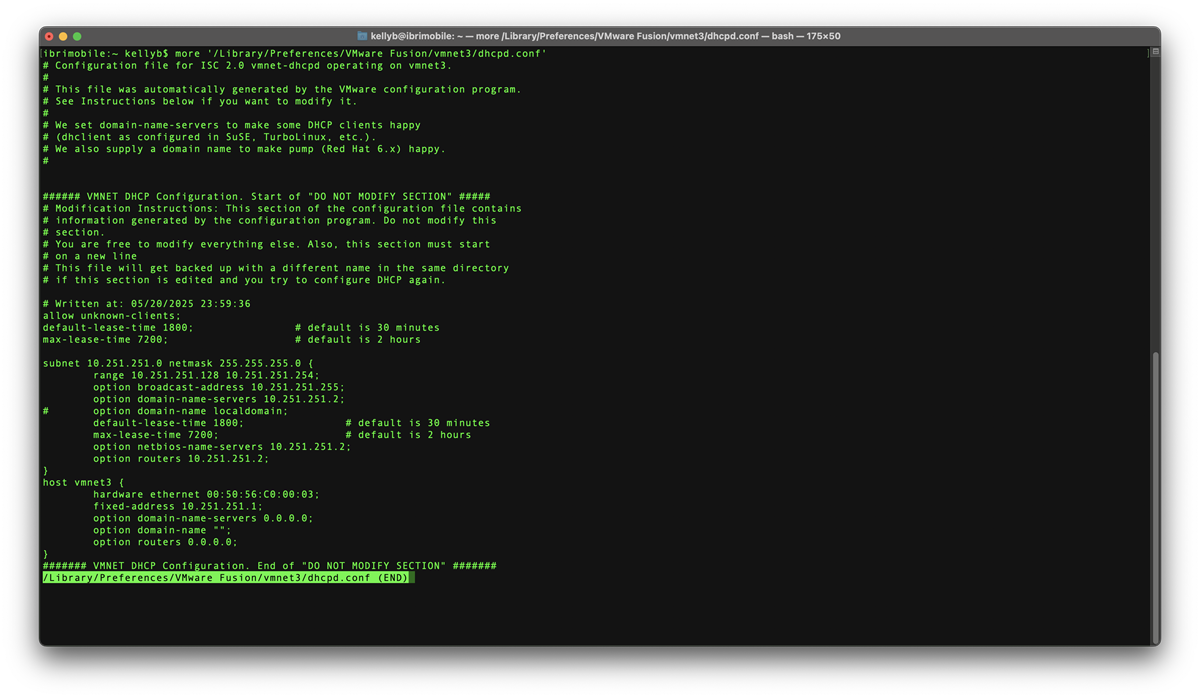Click the prompt line running the more command

(x=295, y=54)
